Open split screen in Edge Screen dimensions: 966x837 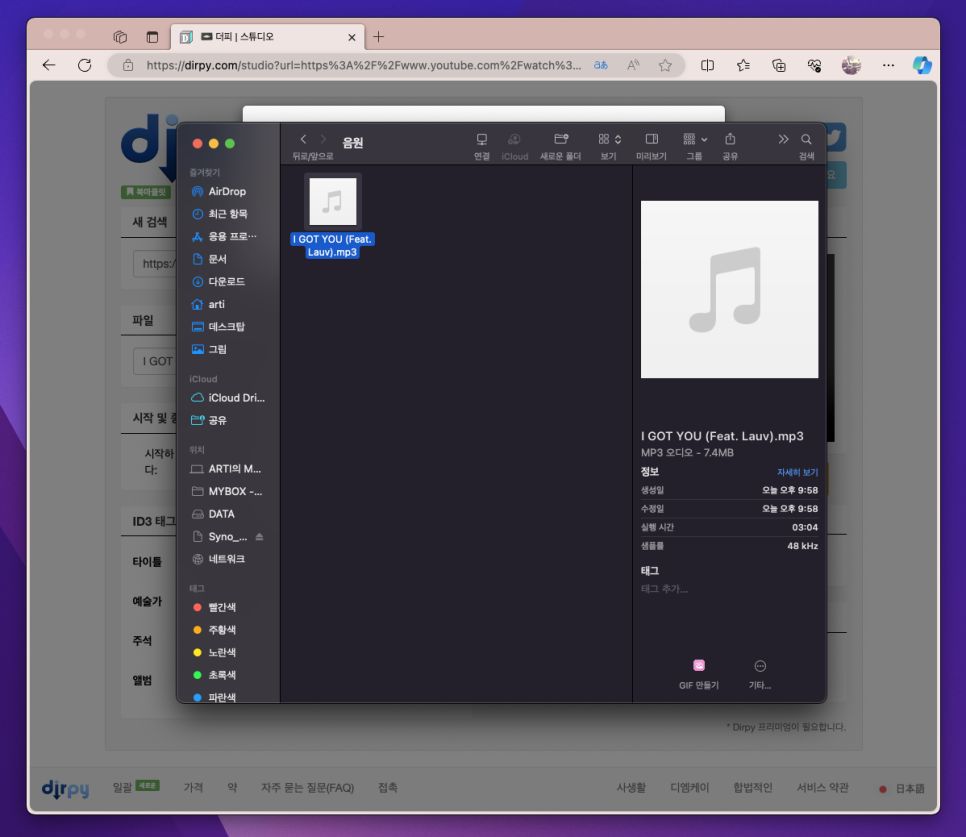pyautogui.click(x=707, y=65)
